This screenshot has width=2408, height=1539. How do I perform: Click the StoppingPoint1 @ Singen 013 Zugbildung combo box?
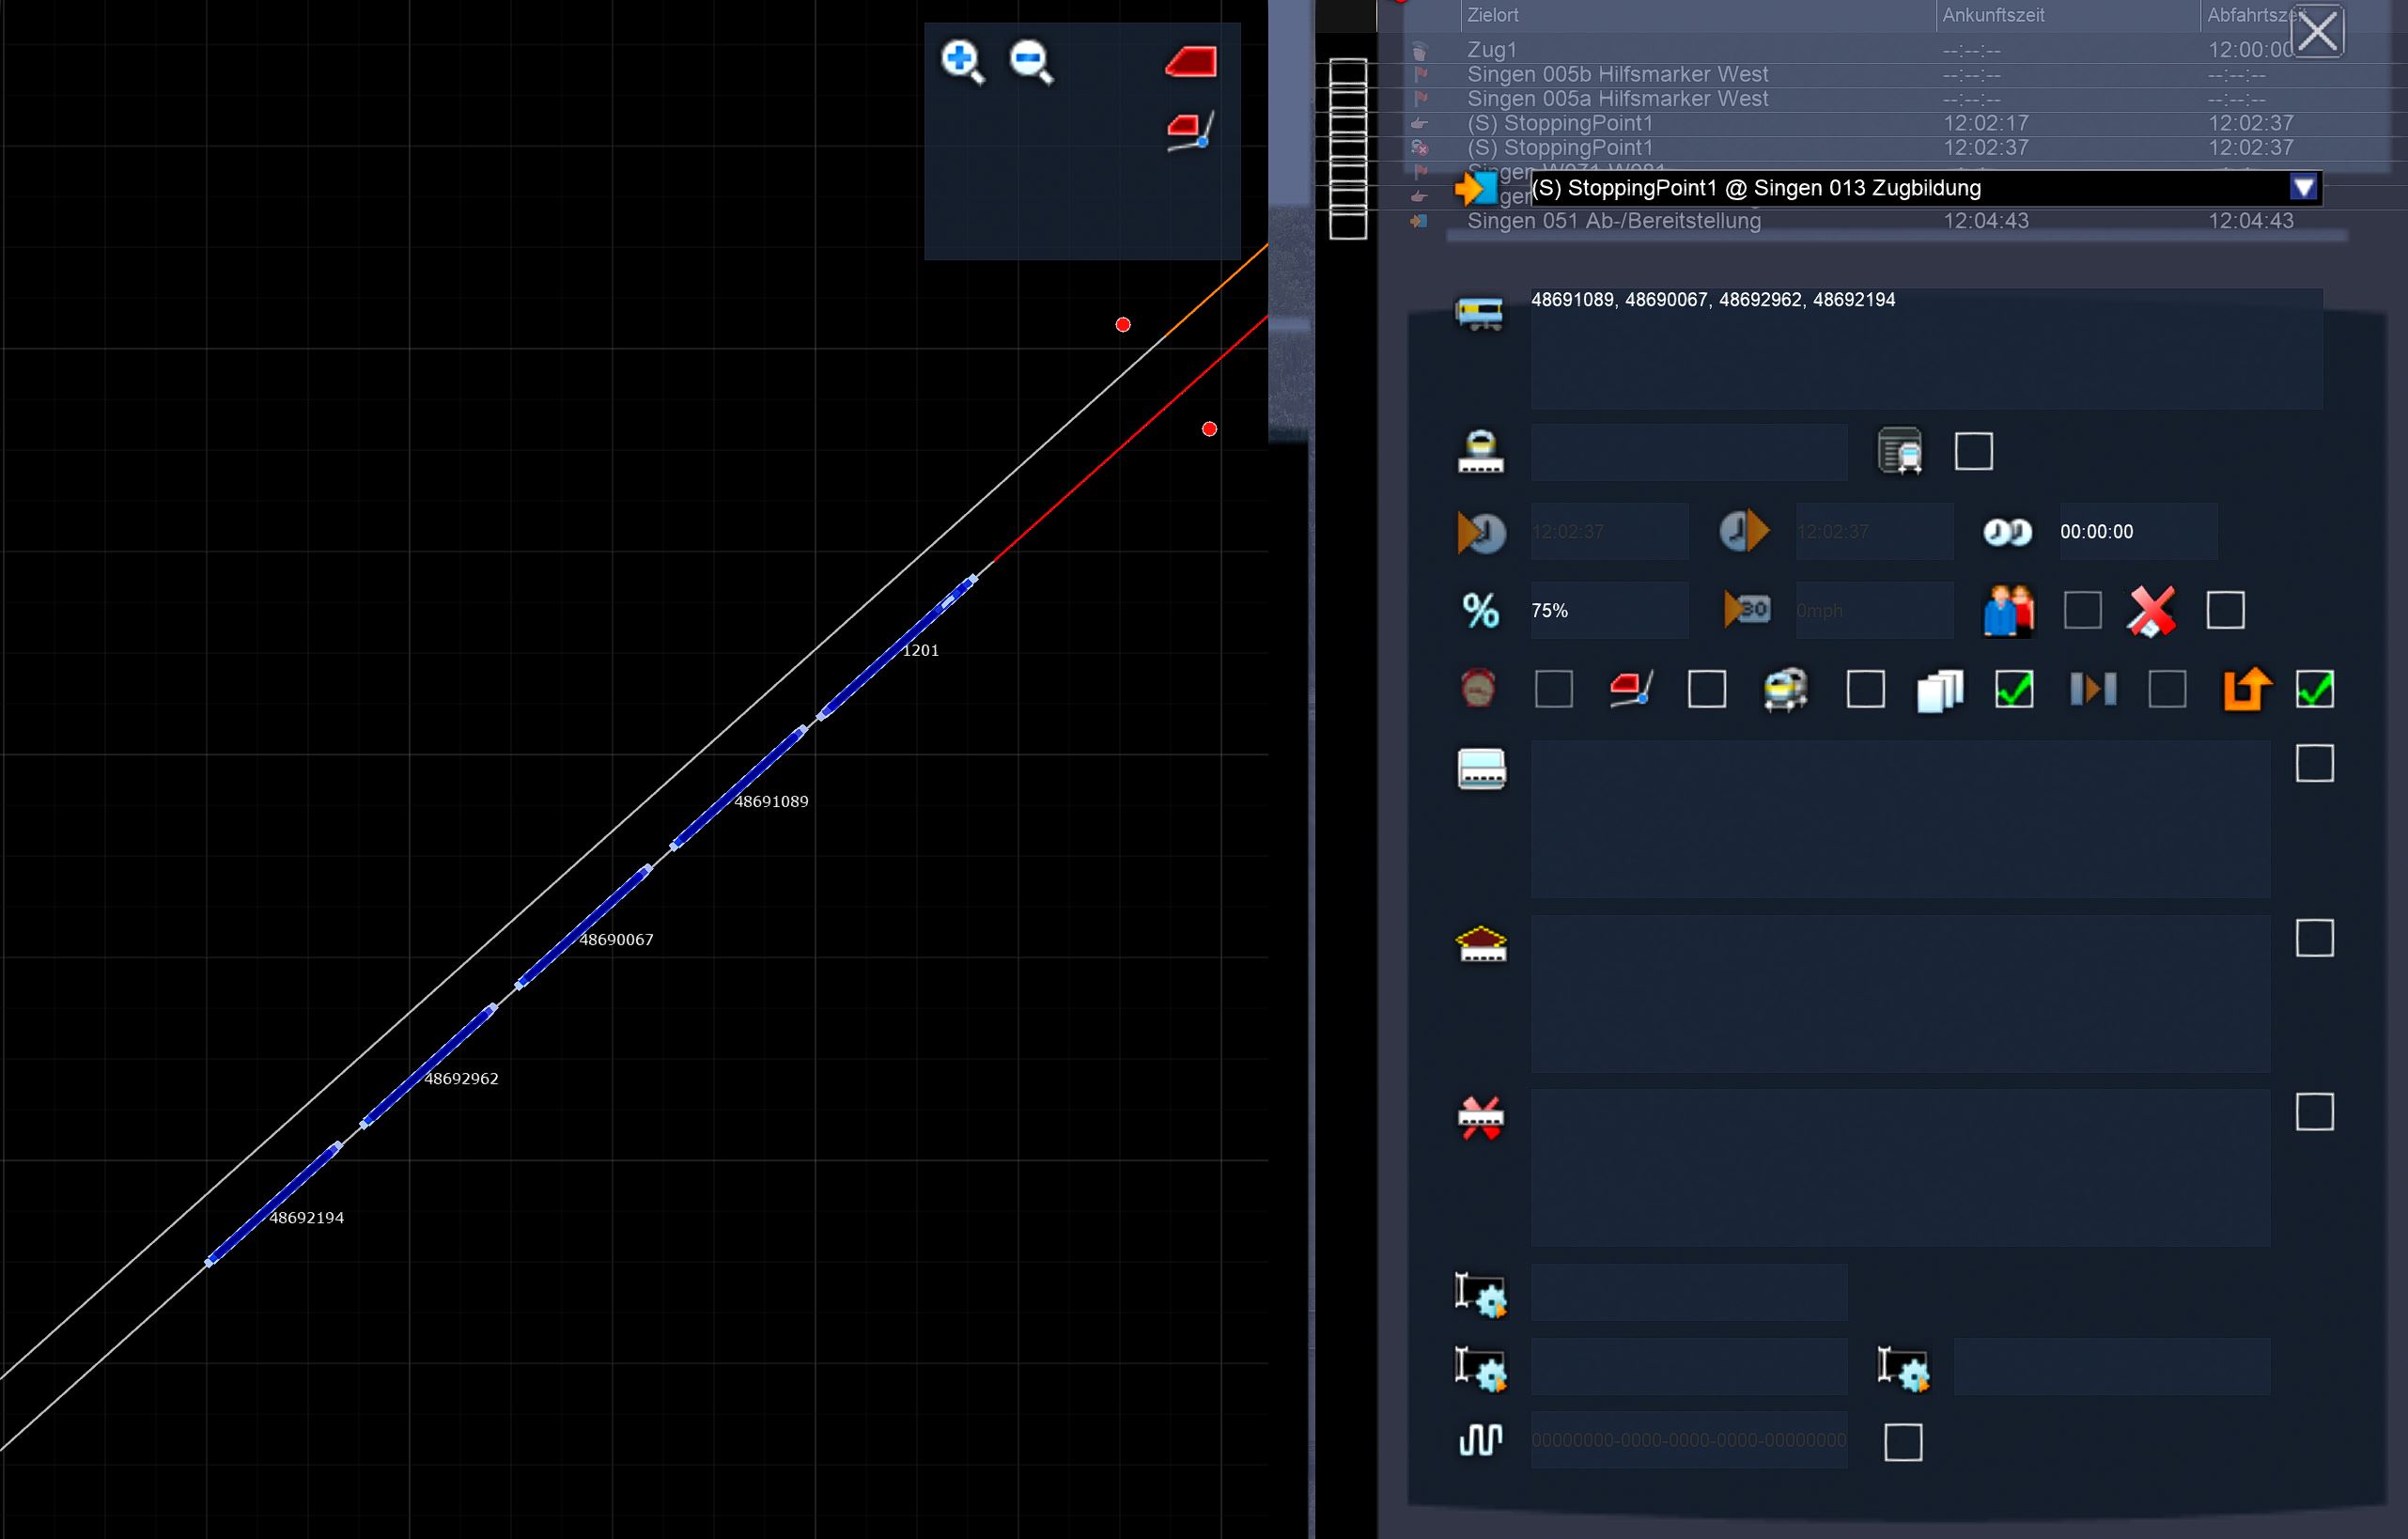tap(1900, 188)
